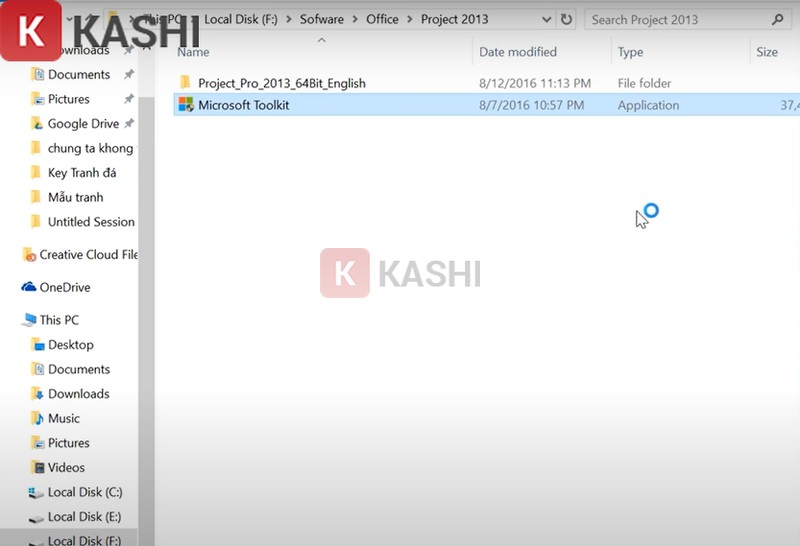800x546 pixels.
Task: Click the Mẫu tranh folder icon
Action: (36, 197)
